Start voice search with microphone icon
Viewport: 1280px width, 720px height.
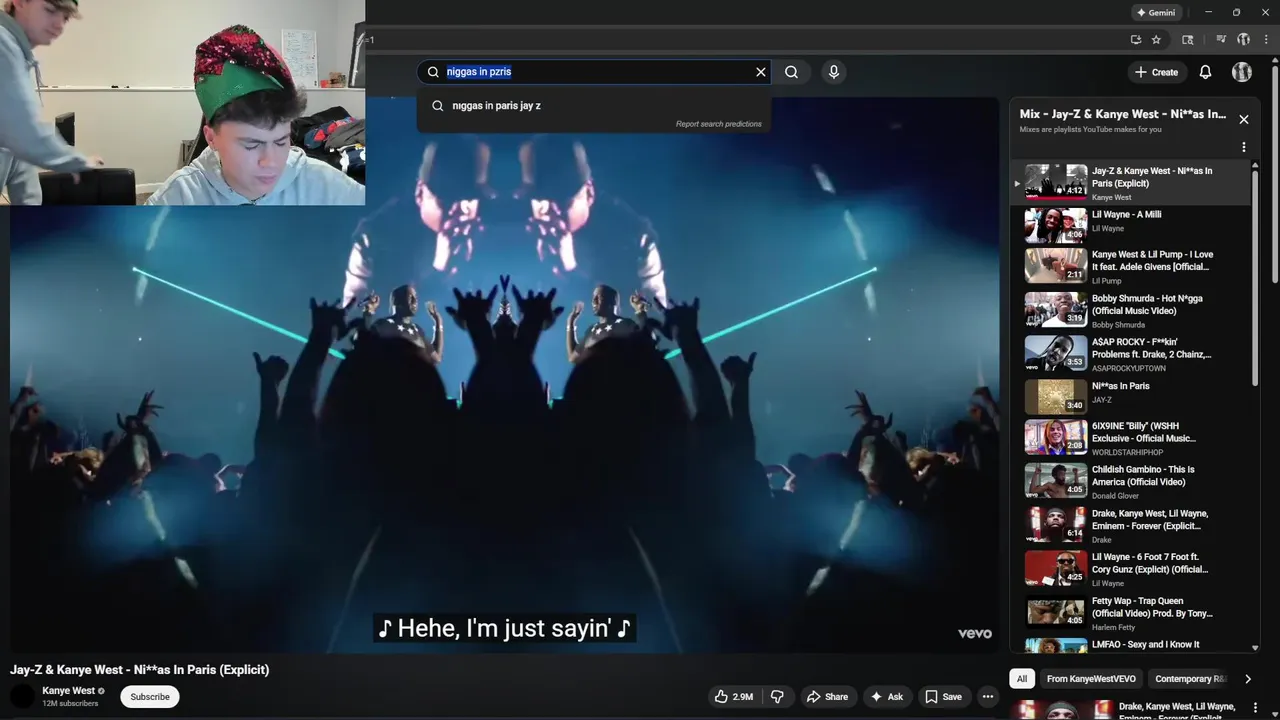(x=834, y=72)
